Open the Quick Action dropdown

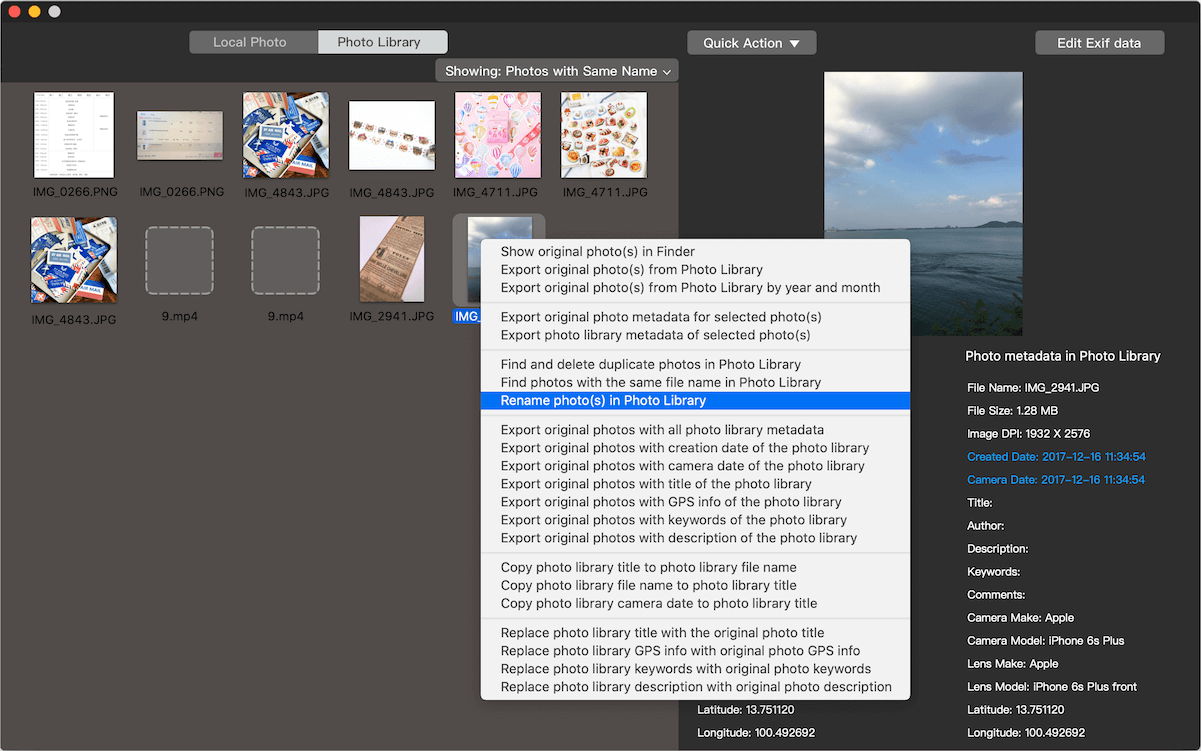tap(751, 43)
